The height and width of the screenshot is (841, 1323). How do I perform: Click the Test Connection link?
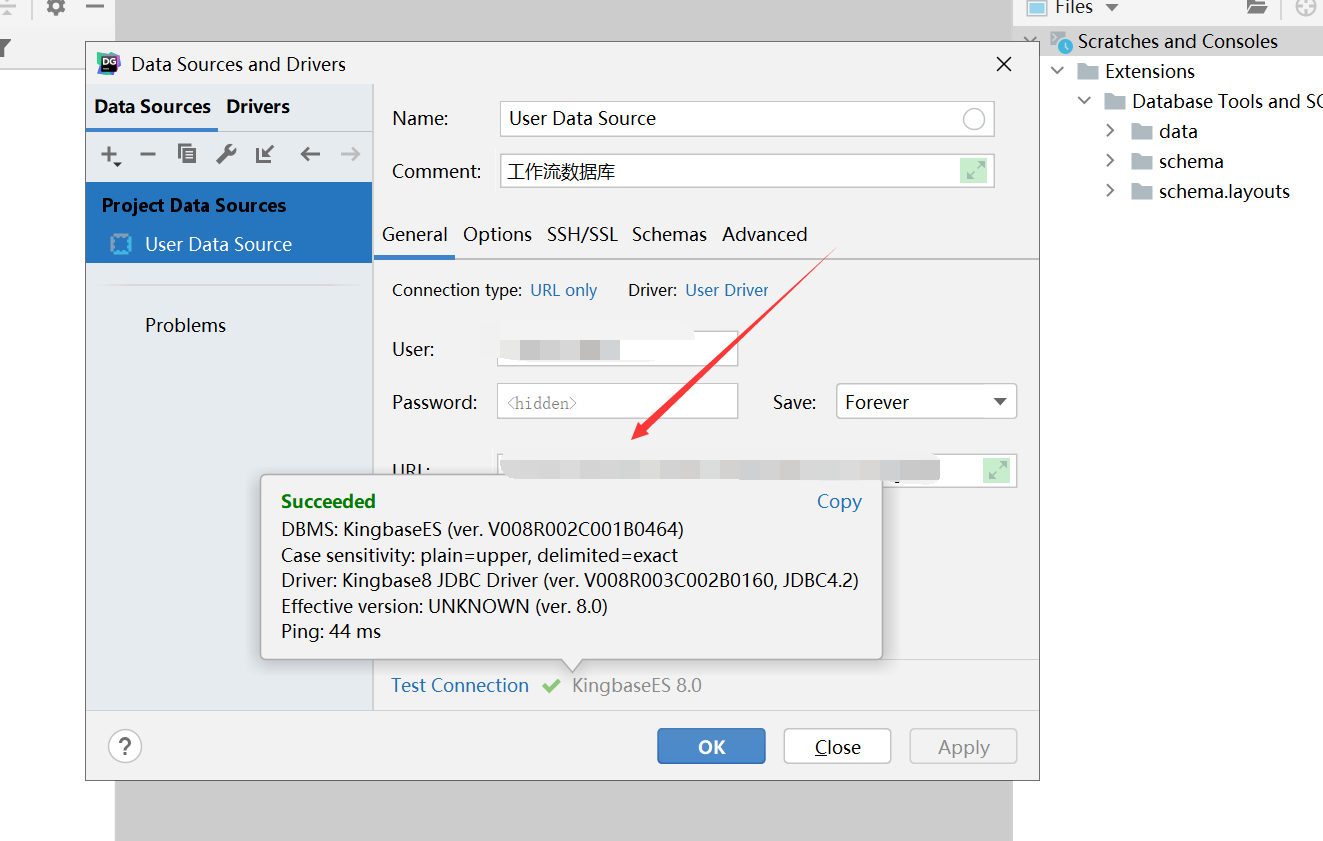click(460, 686)
